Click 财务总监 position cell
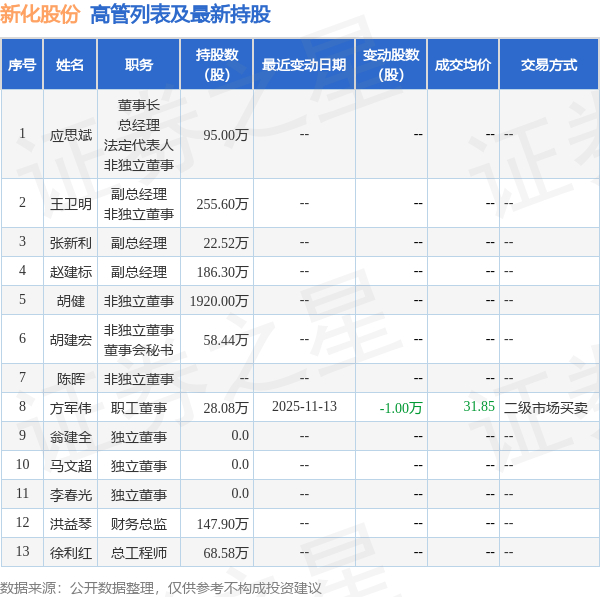Image resolution: width=600 pixels, height=597 pixels. tap(139, 524)
